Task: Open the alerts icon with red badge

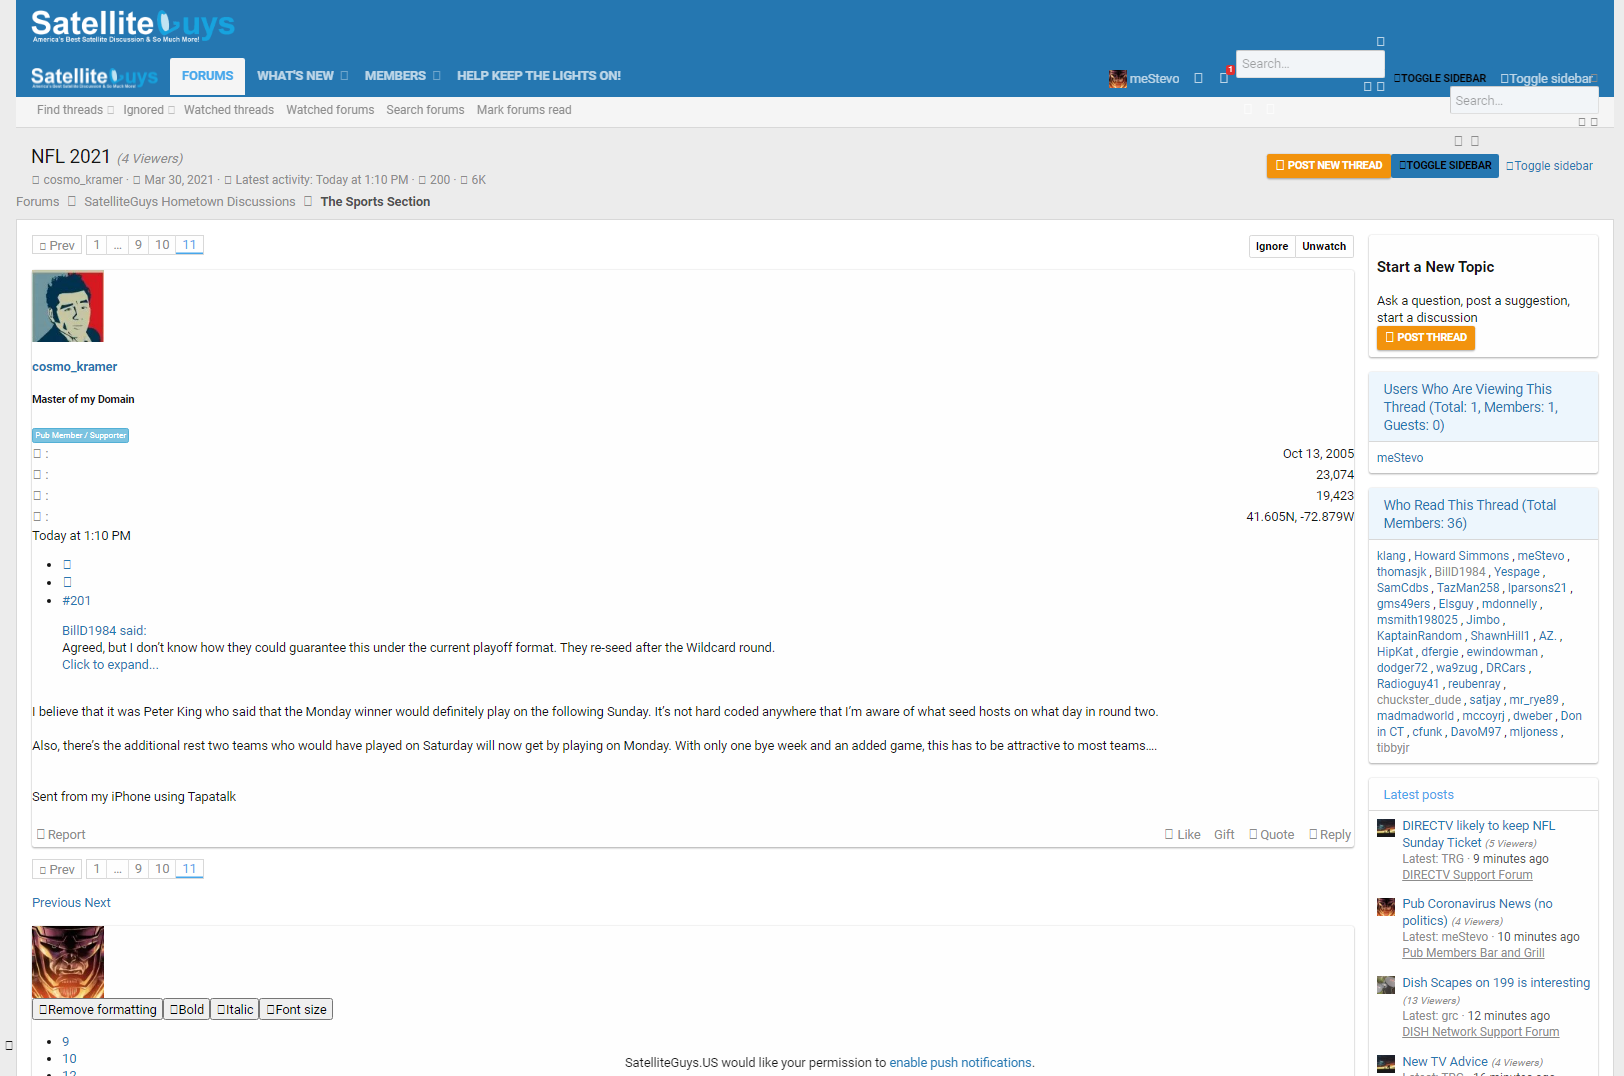Action: (x=1224, y=77)
